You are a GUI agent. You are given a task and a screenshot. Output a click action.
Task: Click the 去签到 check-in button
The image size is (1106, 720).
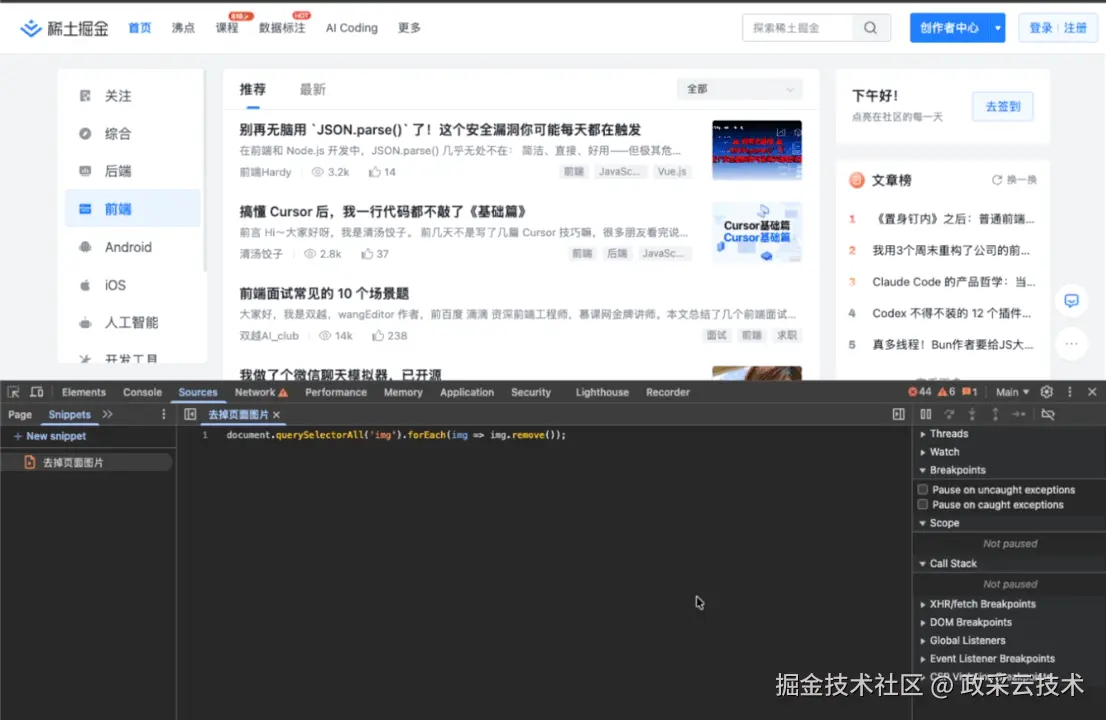pos(1002,106)
